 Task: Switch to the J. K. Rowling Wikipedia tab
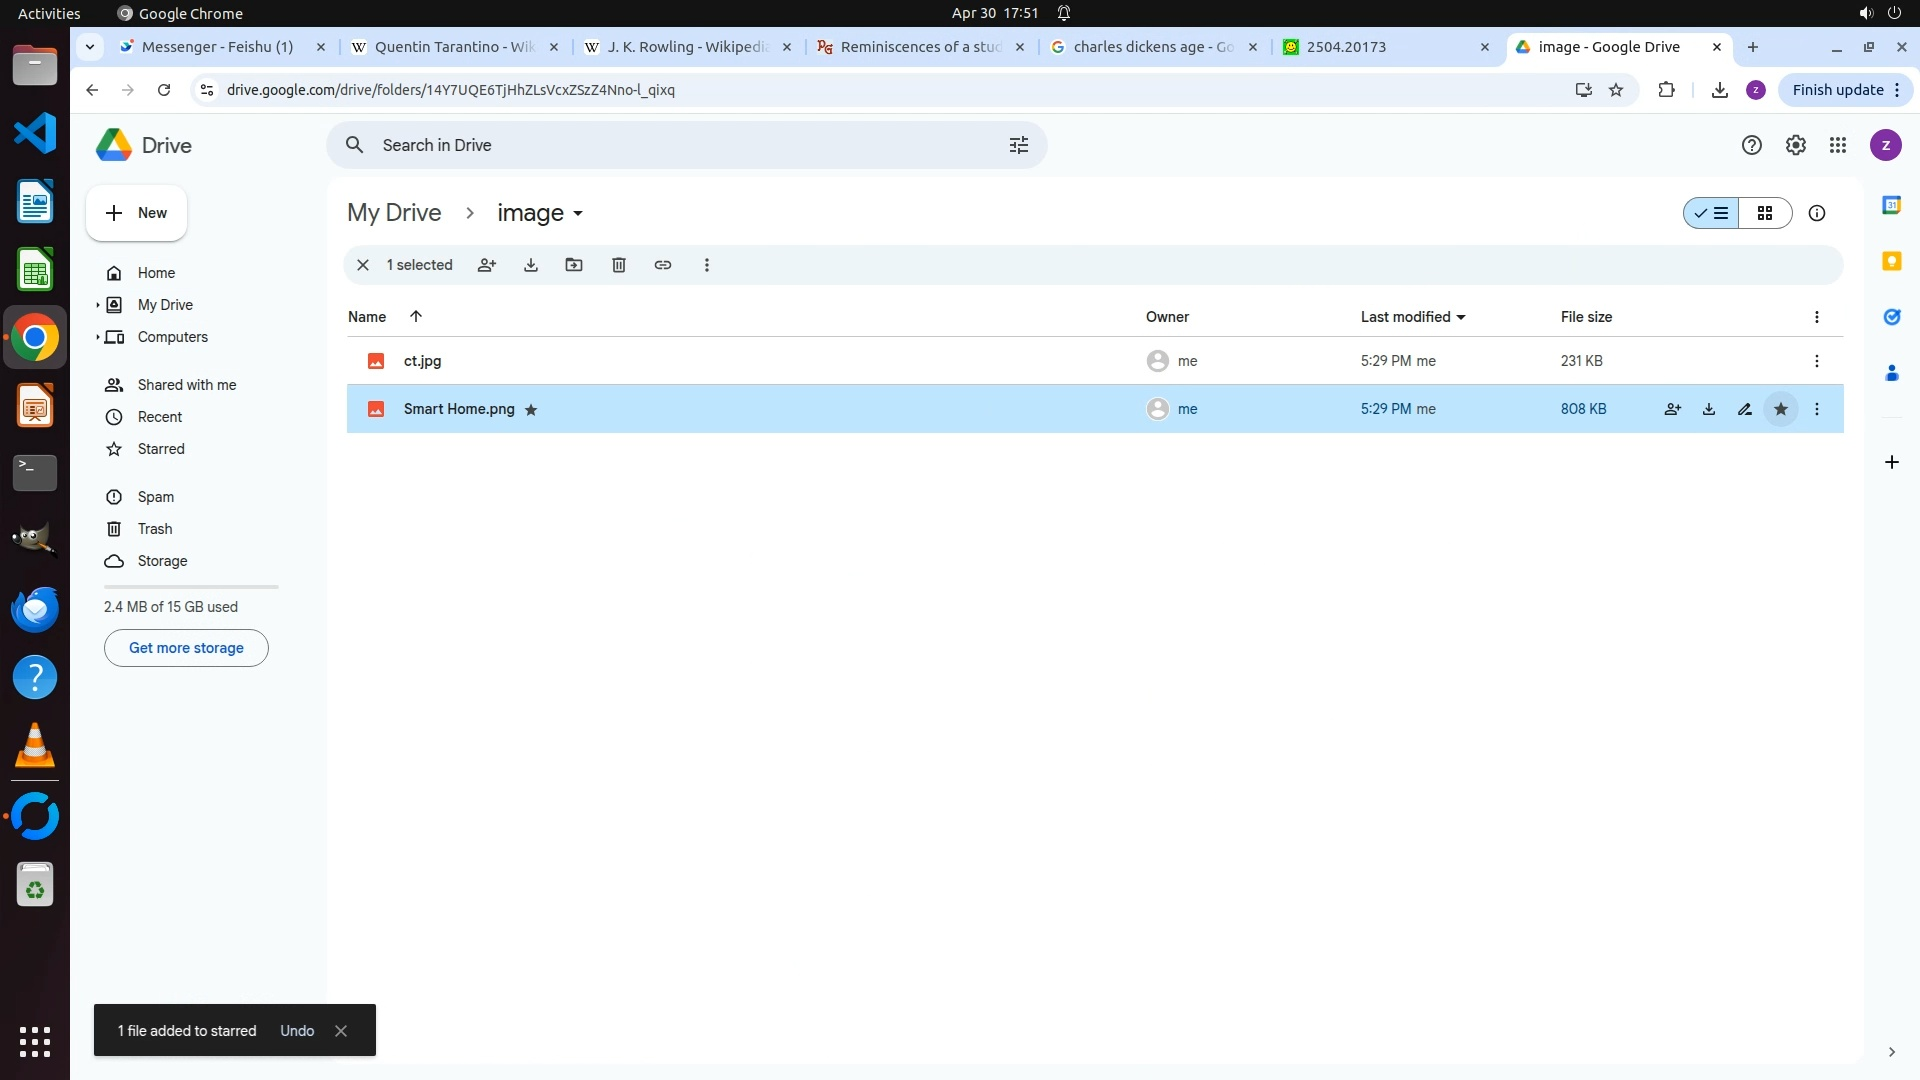coord(687,47)
